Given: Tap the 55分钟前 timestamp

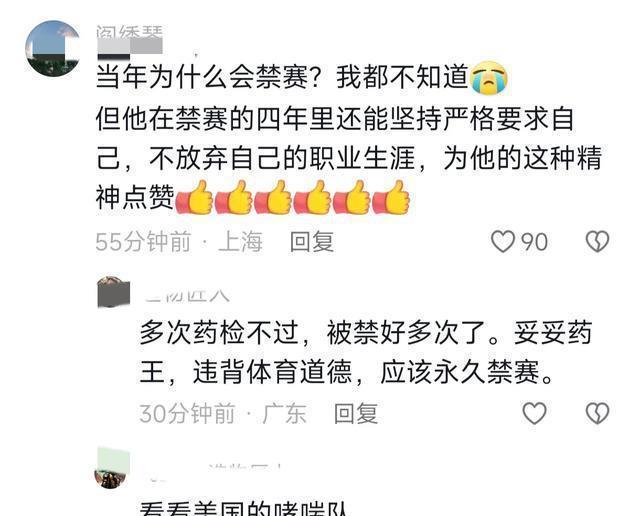Looking at the screenshot, I should coord(143,242).
